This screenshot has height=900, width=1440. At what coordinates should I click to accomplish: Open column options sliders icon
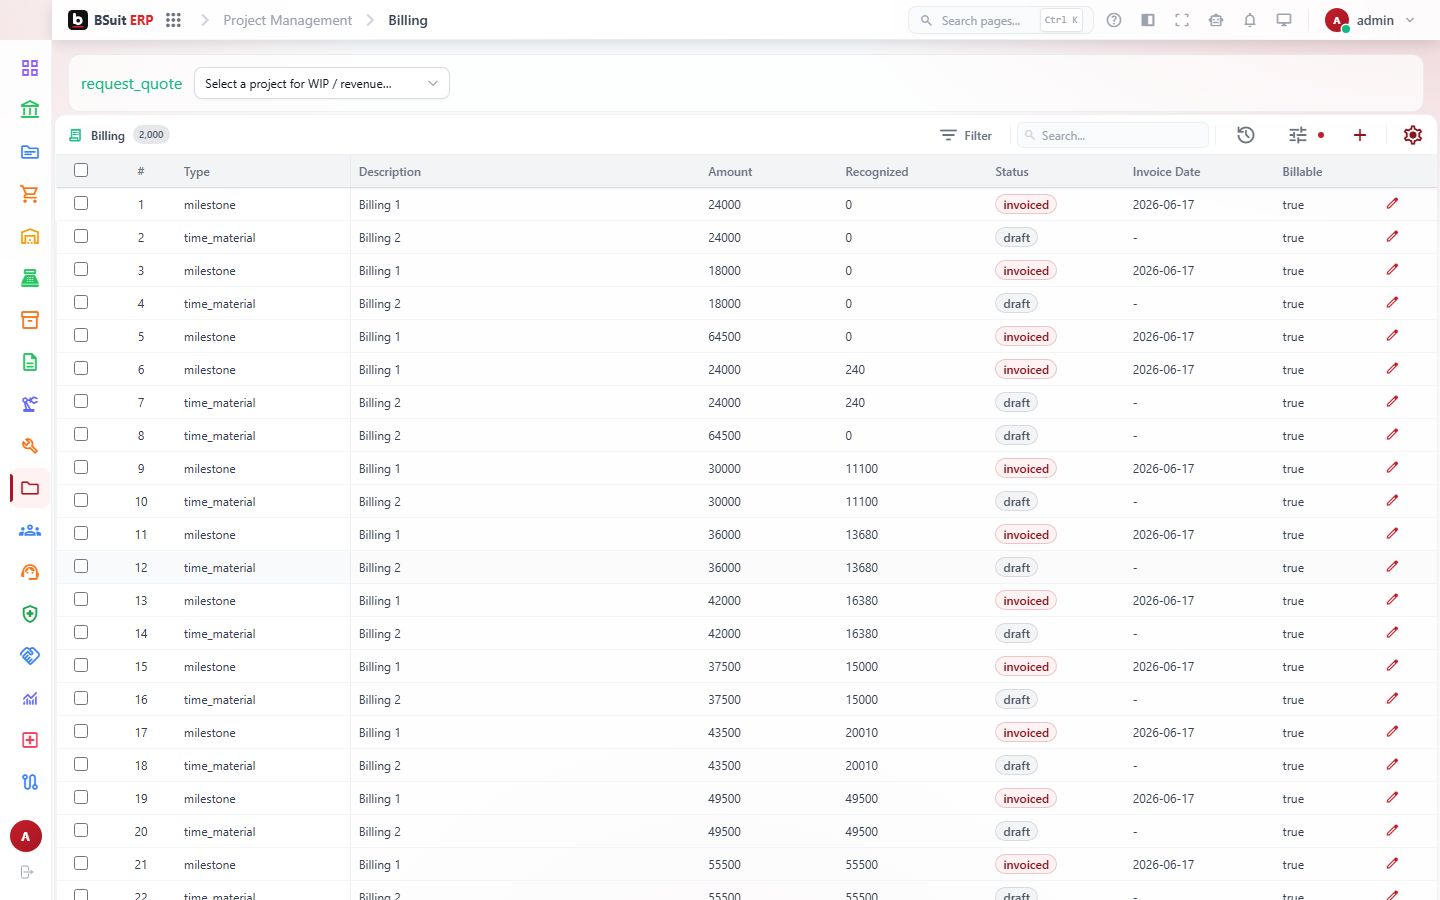1298,135
